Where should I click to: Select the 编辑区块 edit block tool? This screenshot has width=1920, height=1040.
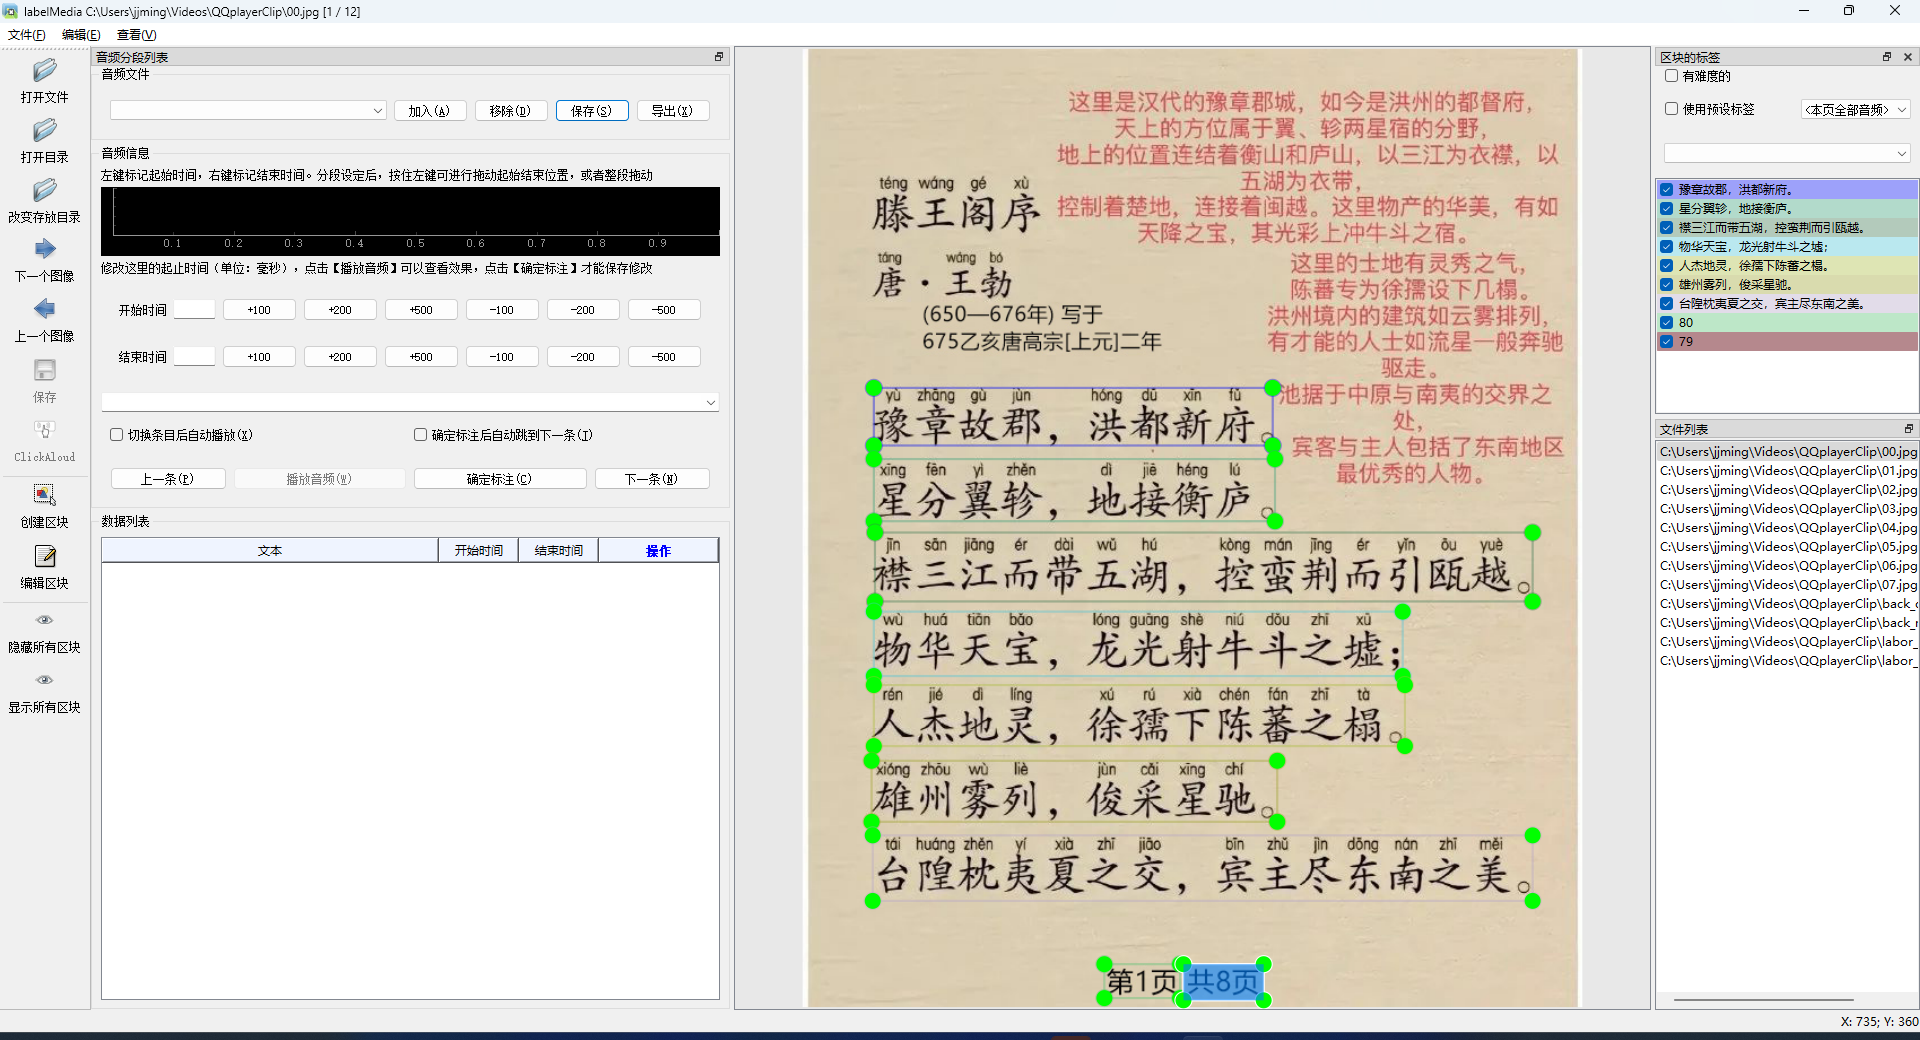coord(44,556)
